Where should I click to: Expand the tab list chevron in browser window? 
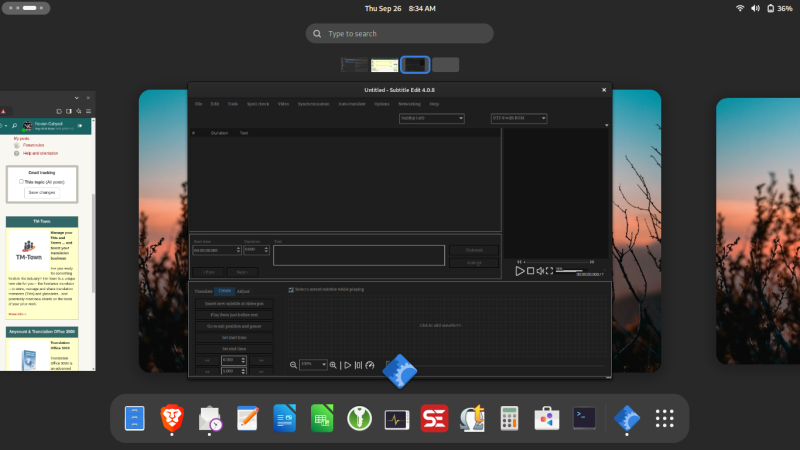(x=77, y=98)
